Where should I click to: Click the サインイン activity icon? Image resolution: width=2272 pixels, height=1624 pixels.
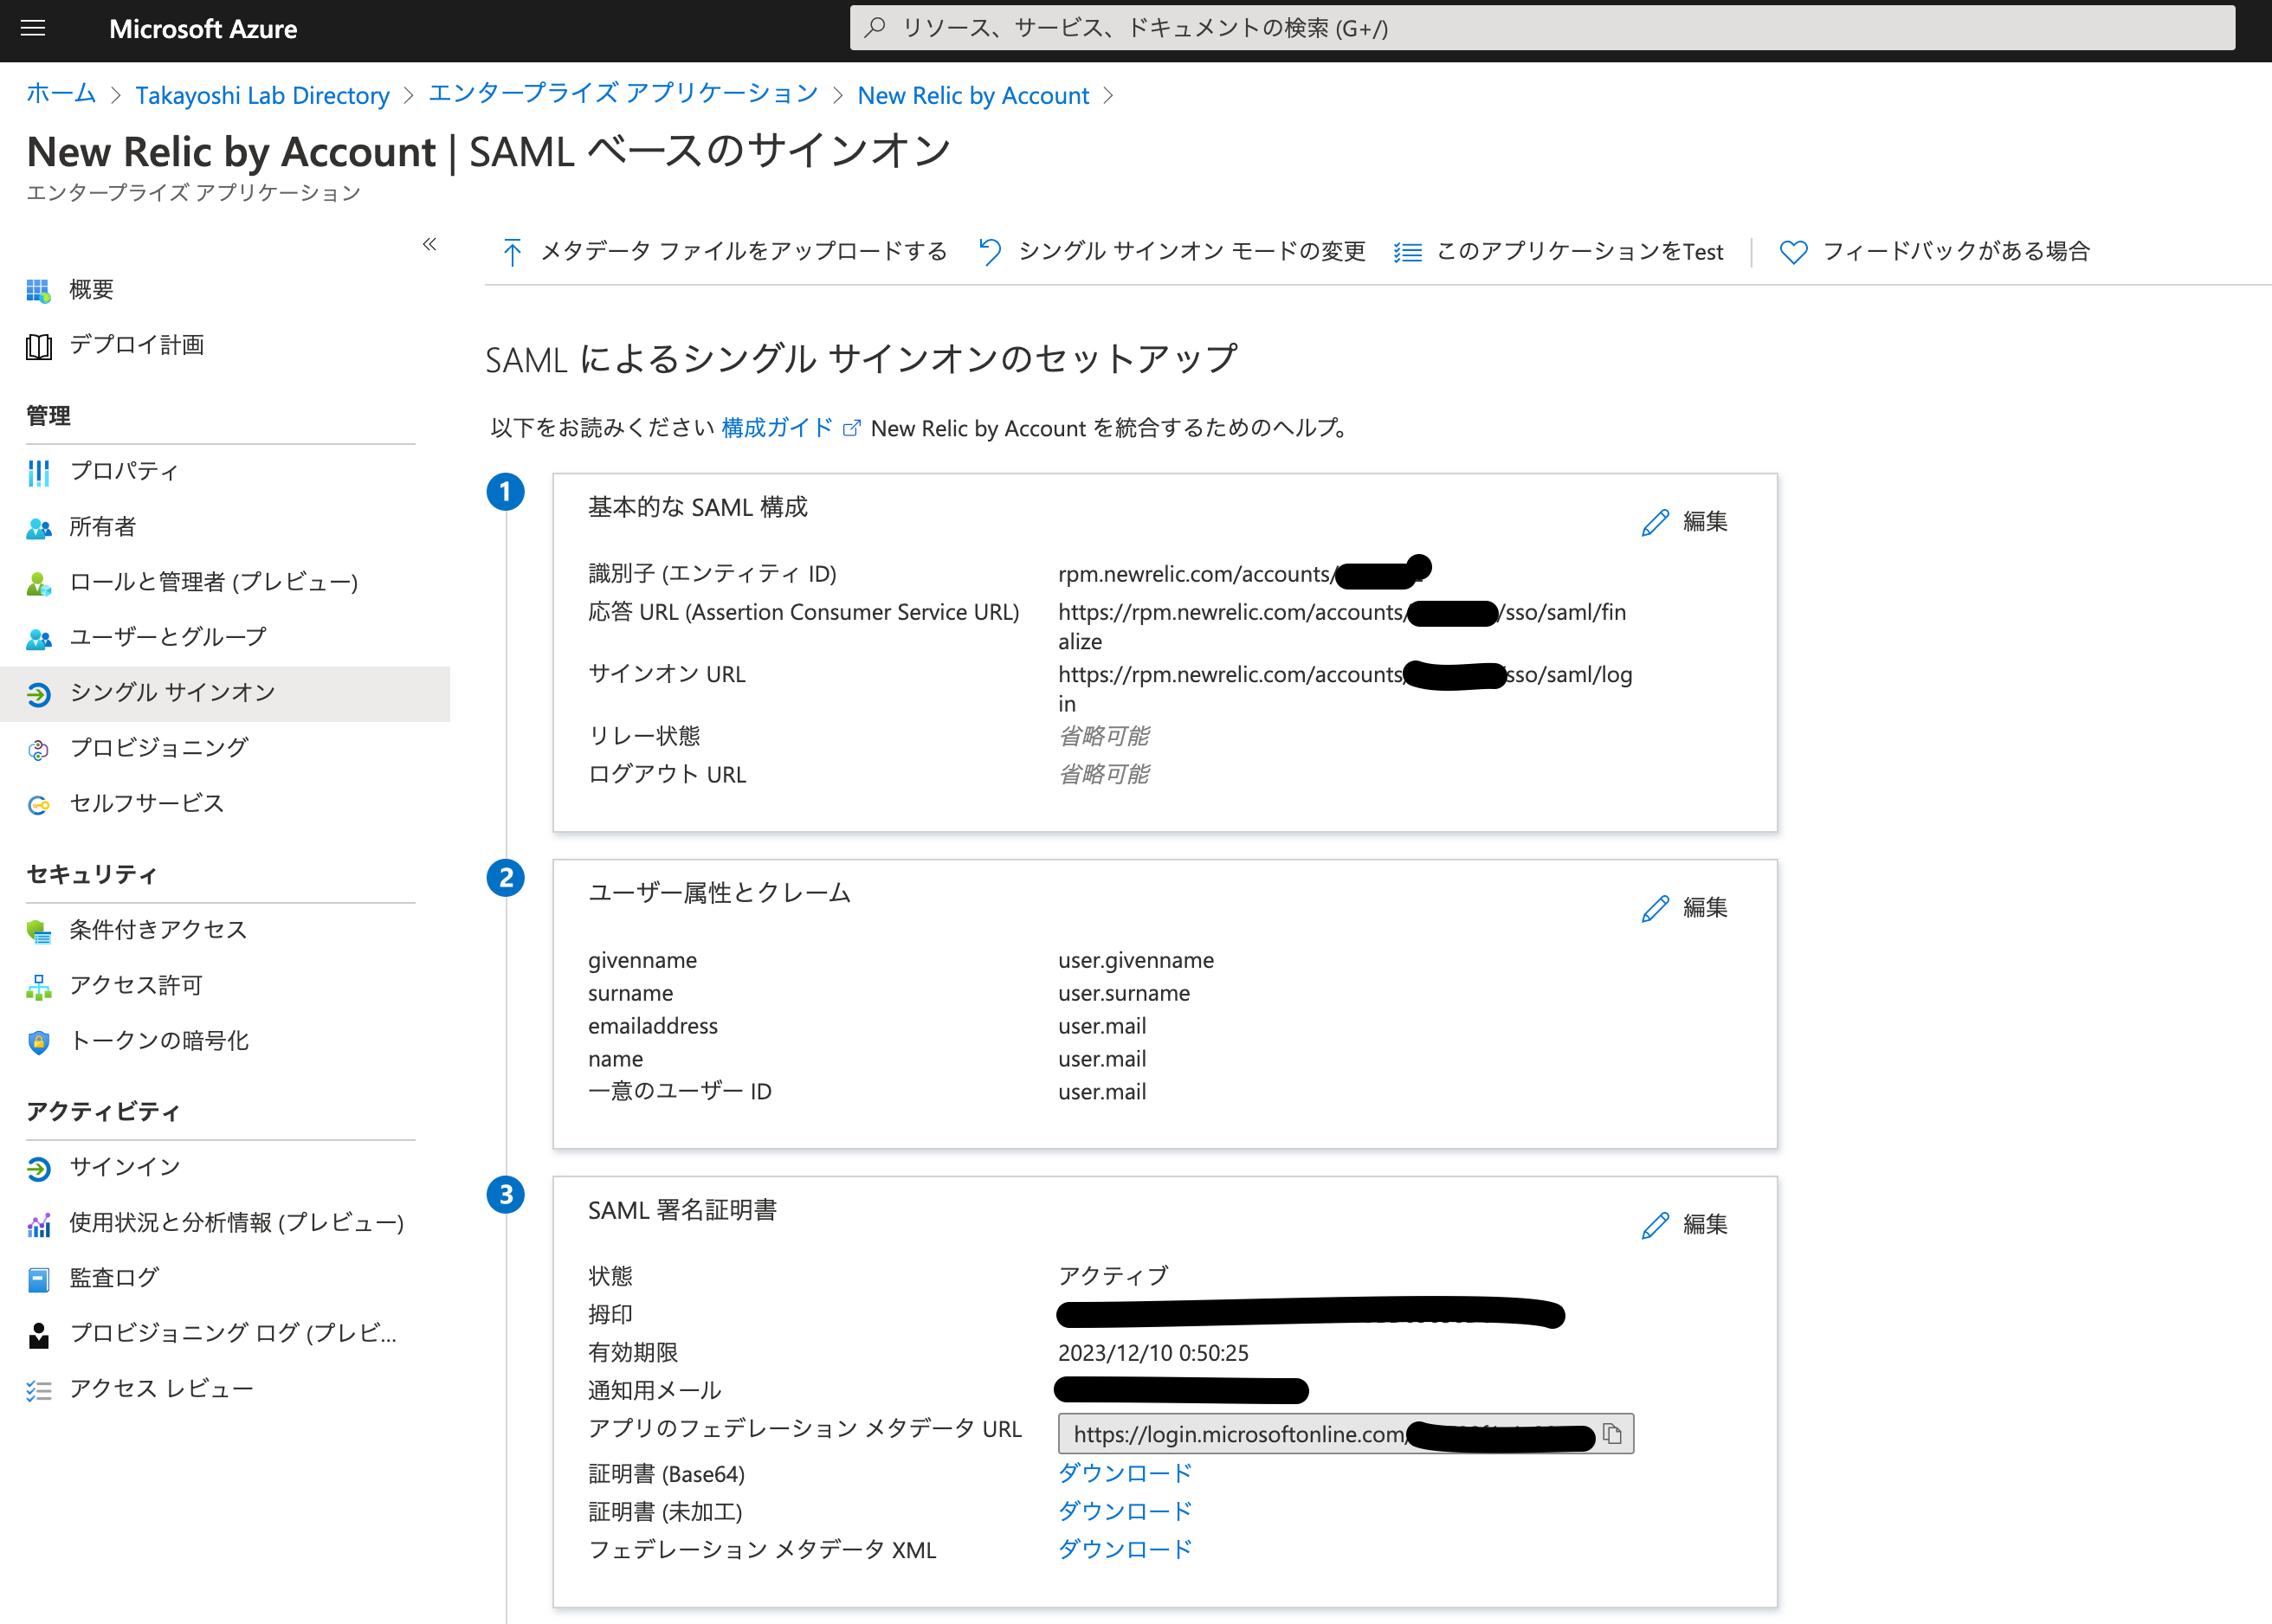(38, 1168)
